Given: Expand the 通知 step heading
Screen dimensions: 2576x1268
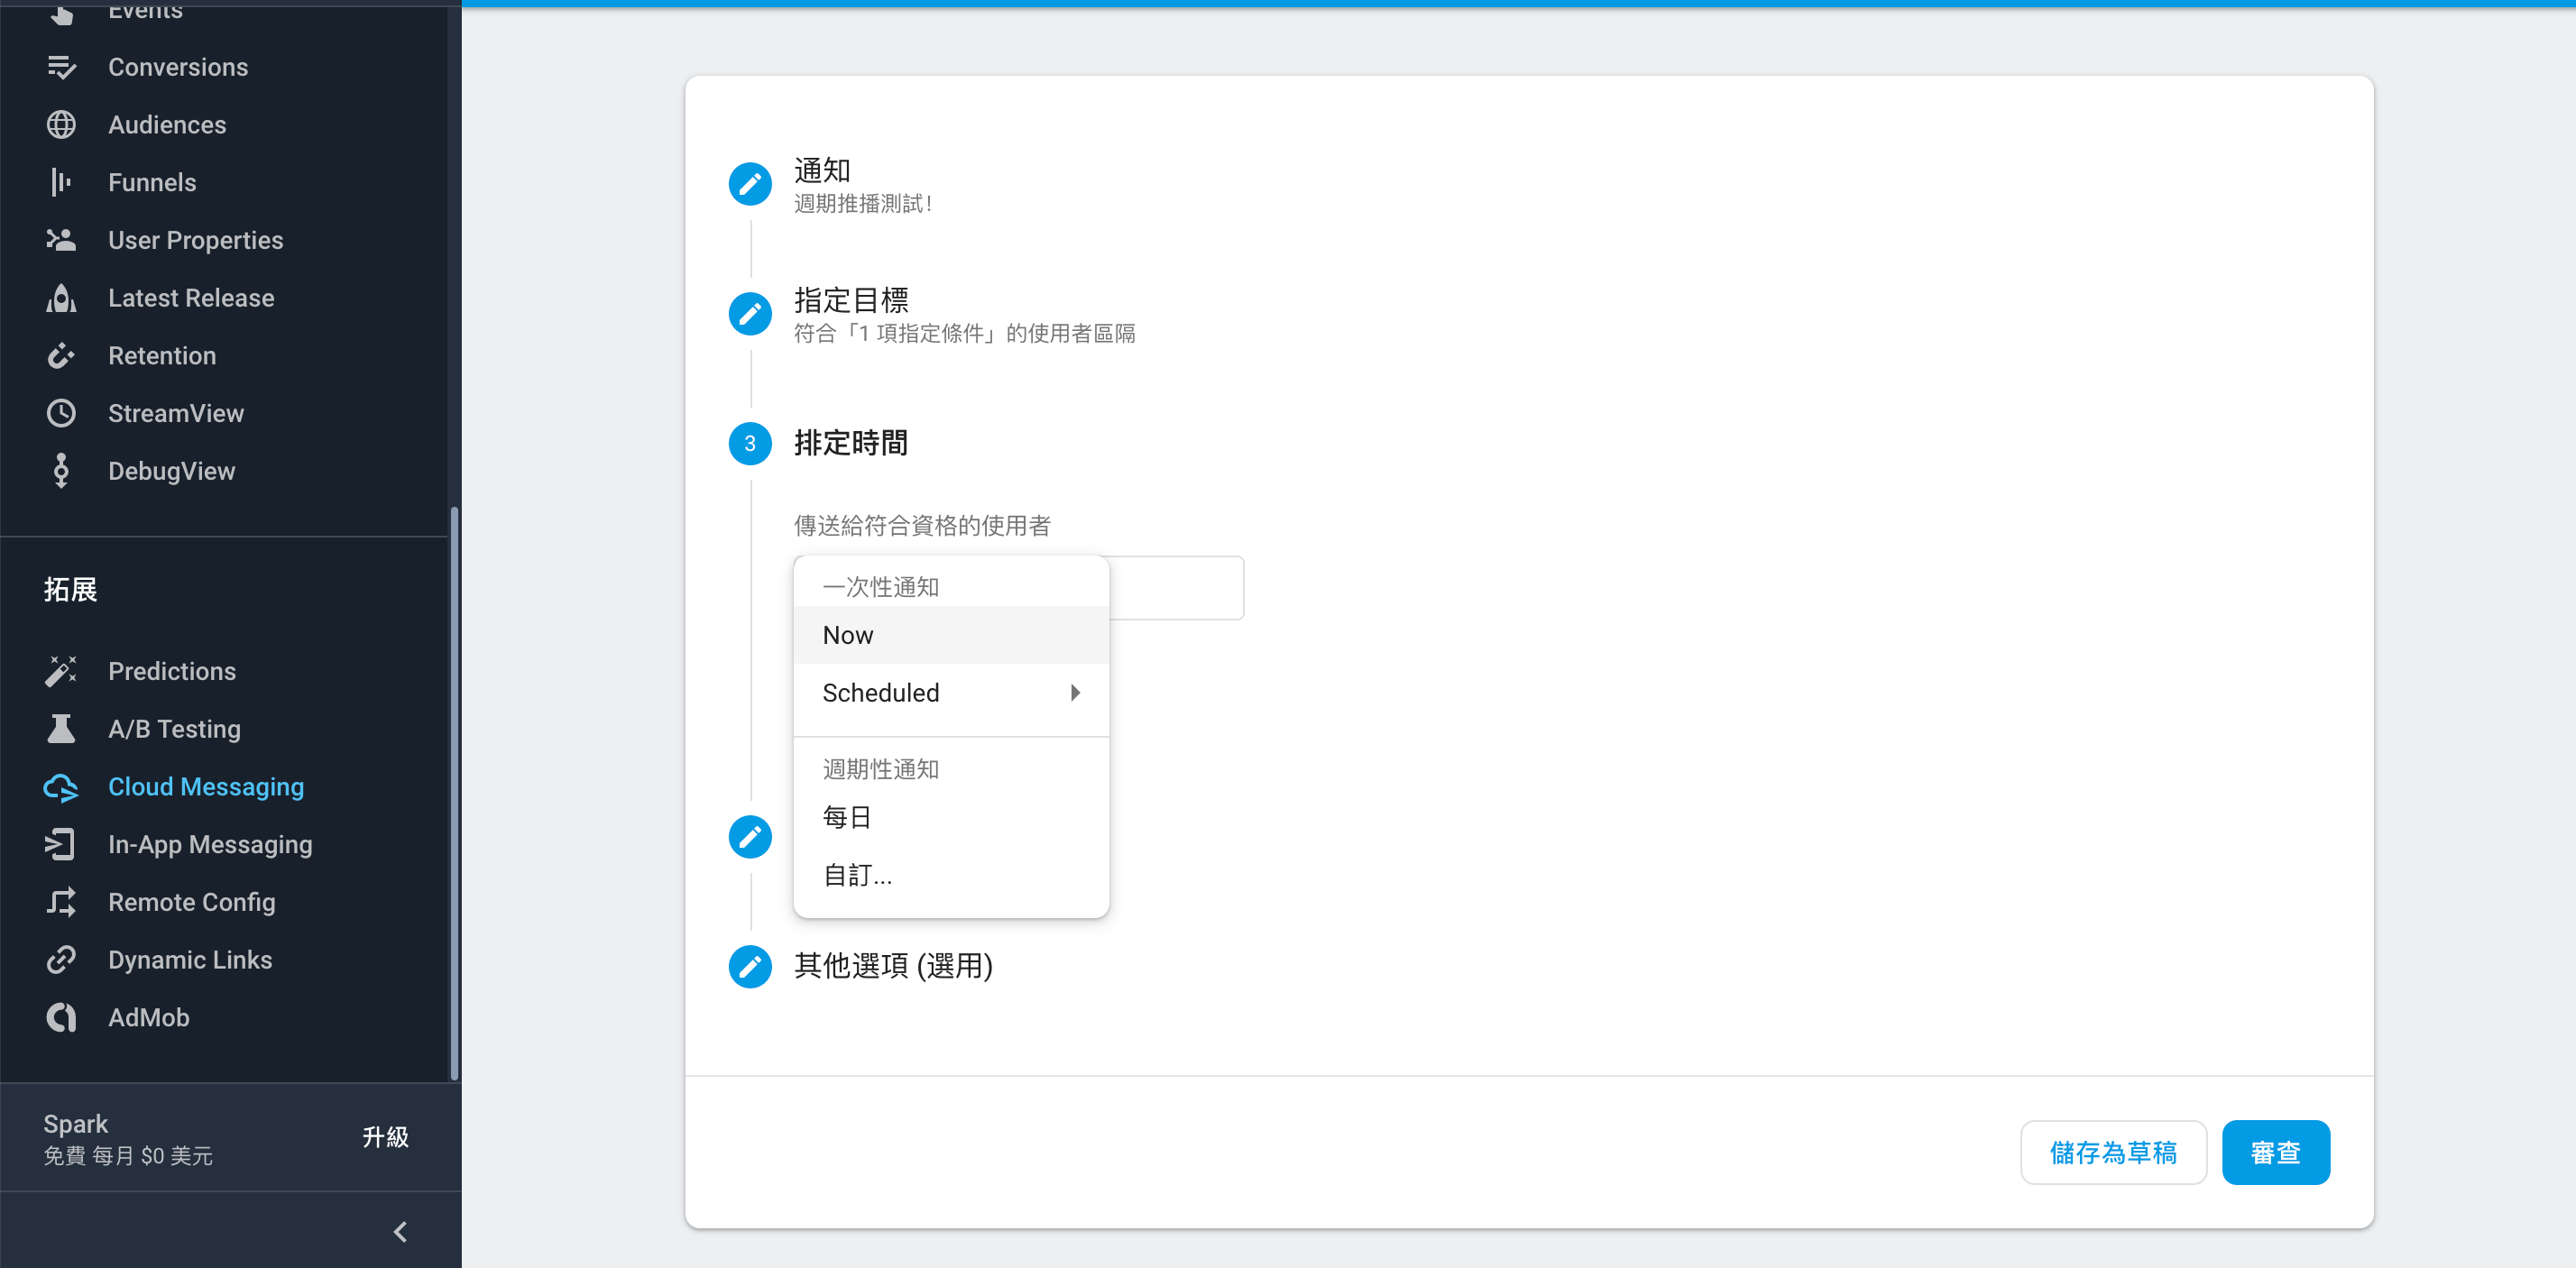Looking at the screenshot, I should [822, 171].
